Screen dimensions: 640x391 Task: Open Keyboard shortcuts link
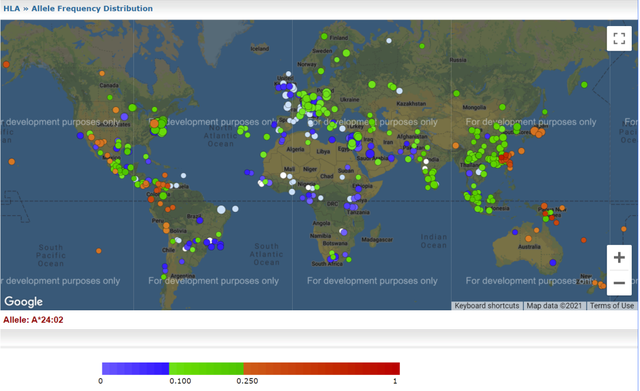[x=487, y=306]
